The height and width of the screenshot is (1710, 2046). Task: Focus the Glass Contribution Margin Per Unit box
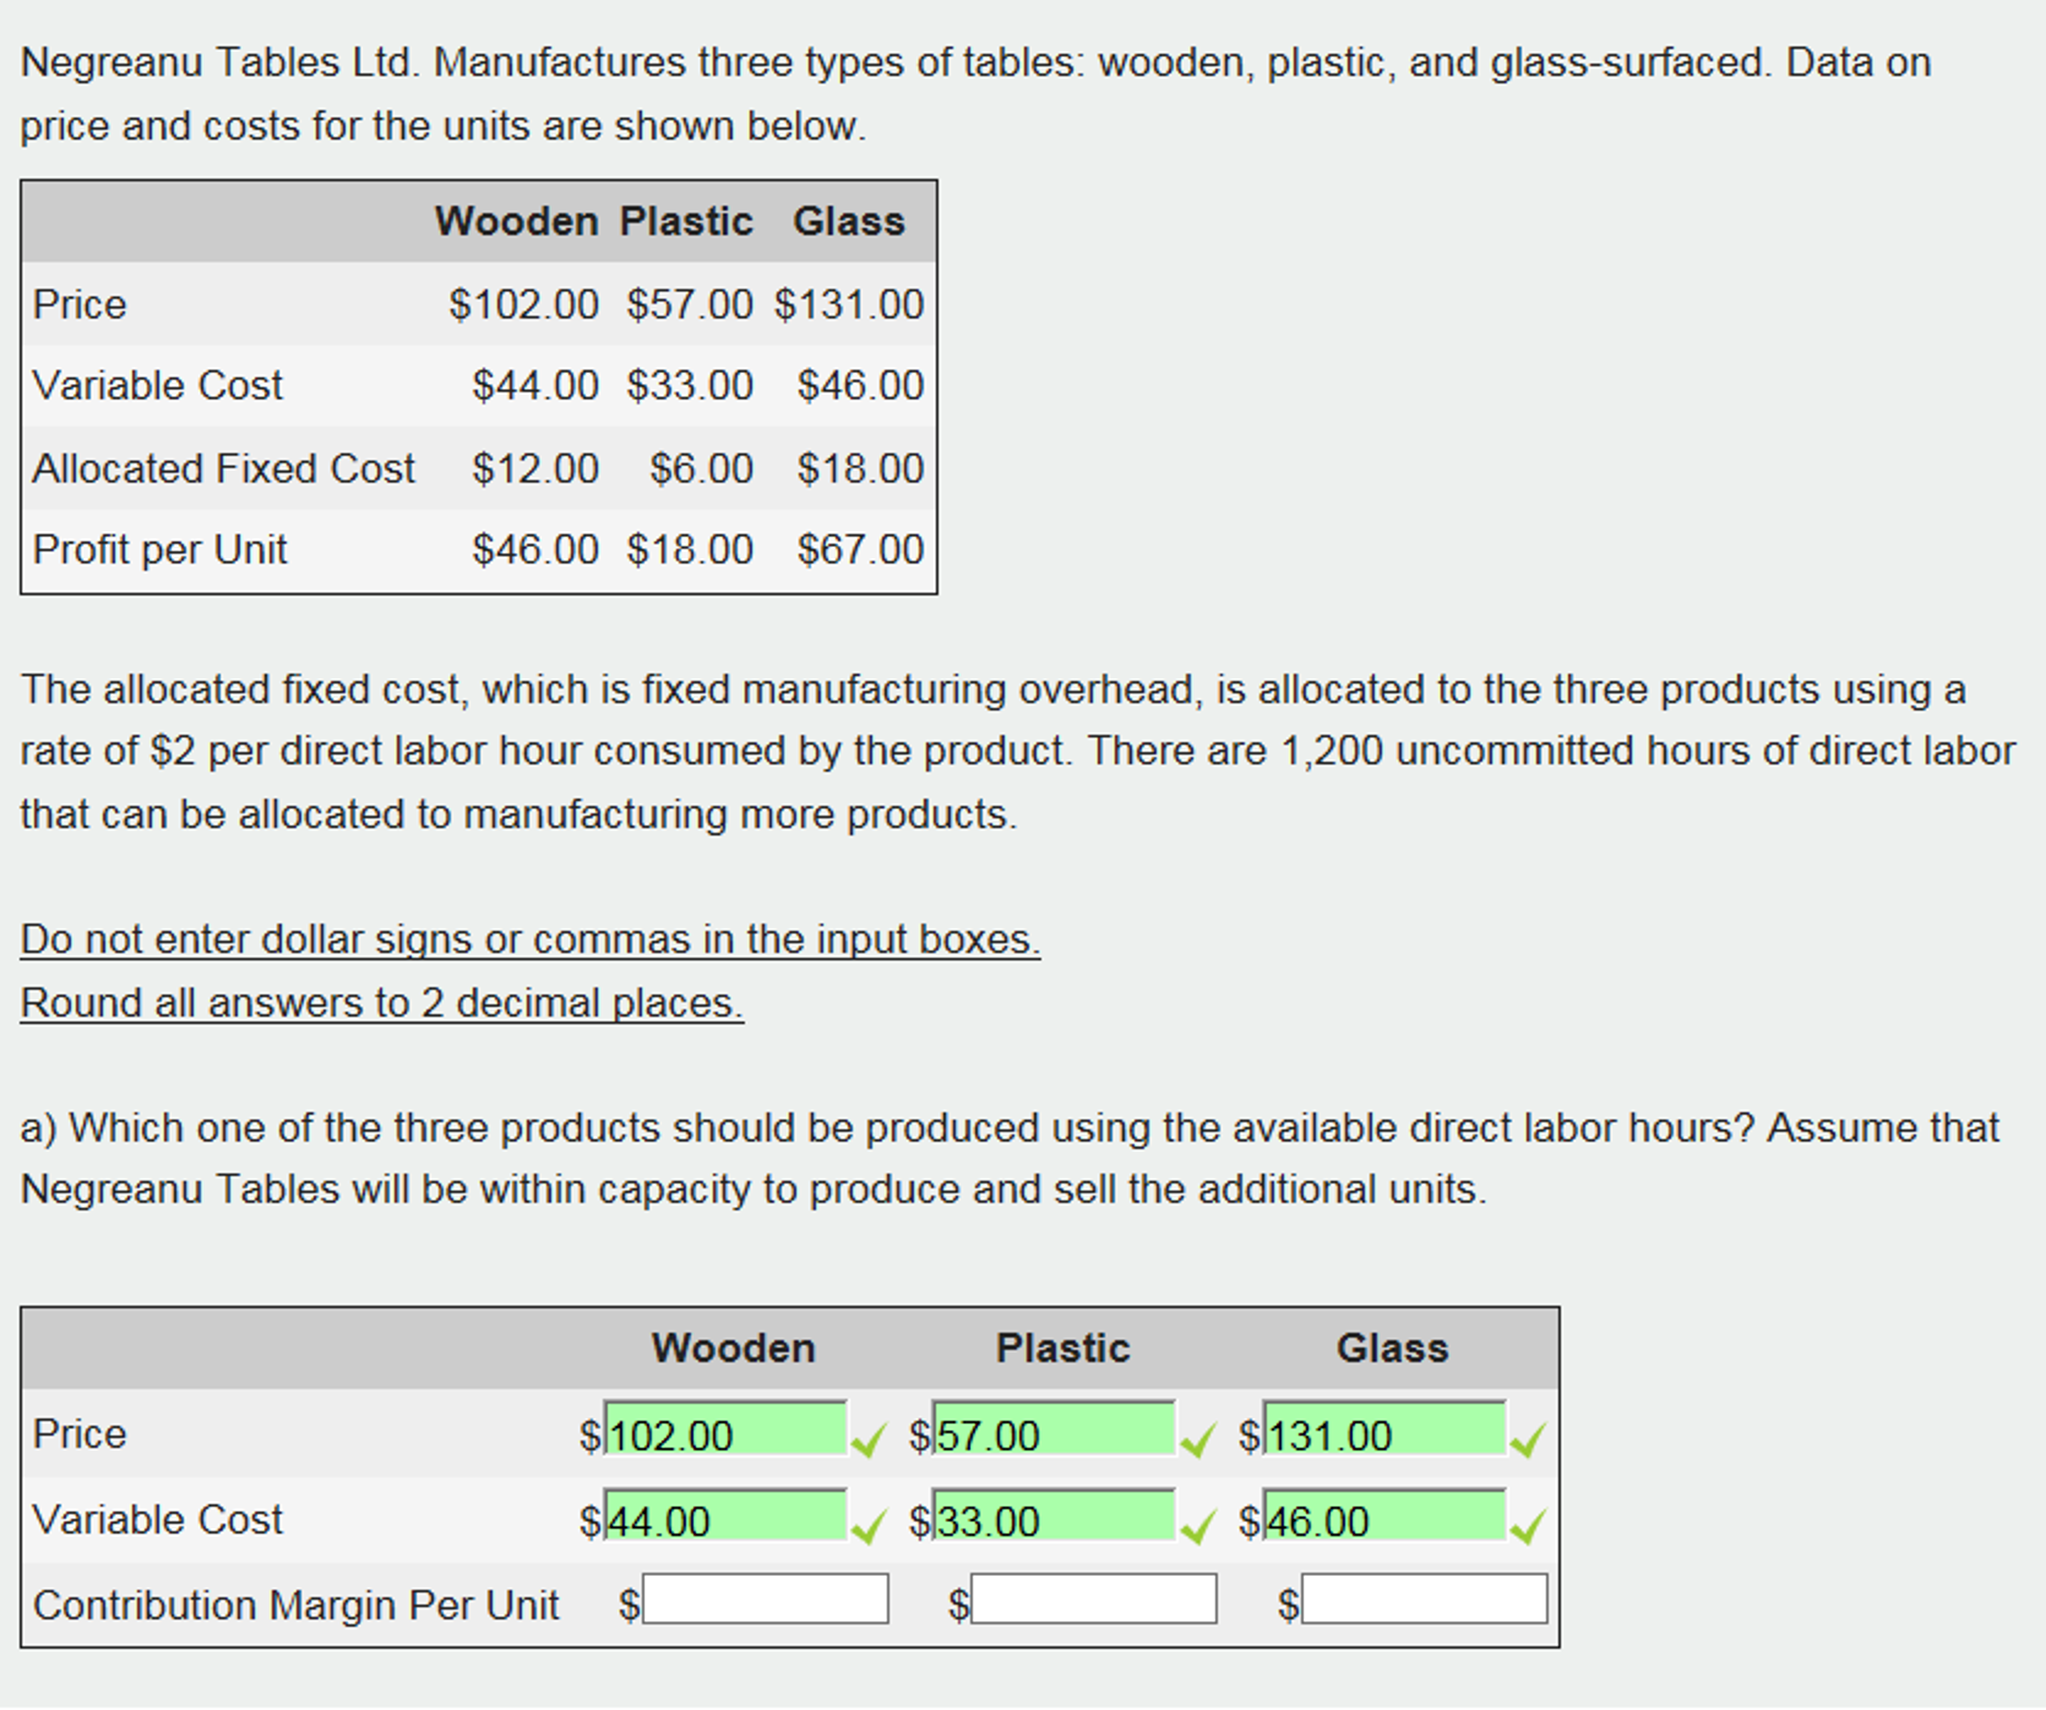tap(1424, 1598)
